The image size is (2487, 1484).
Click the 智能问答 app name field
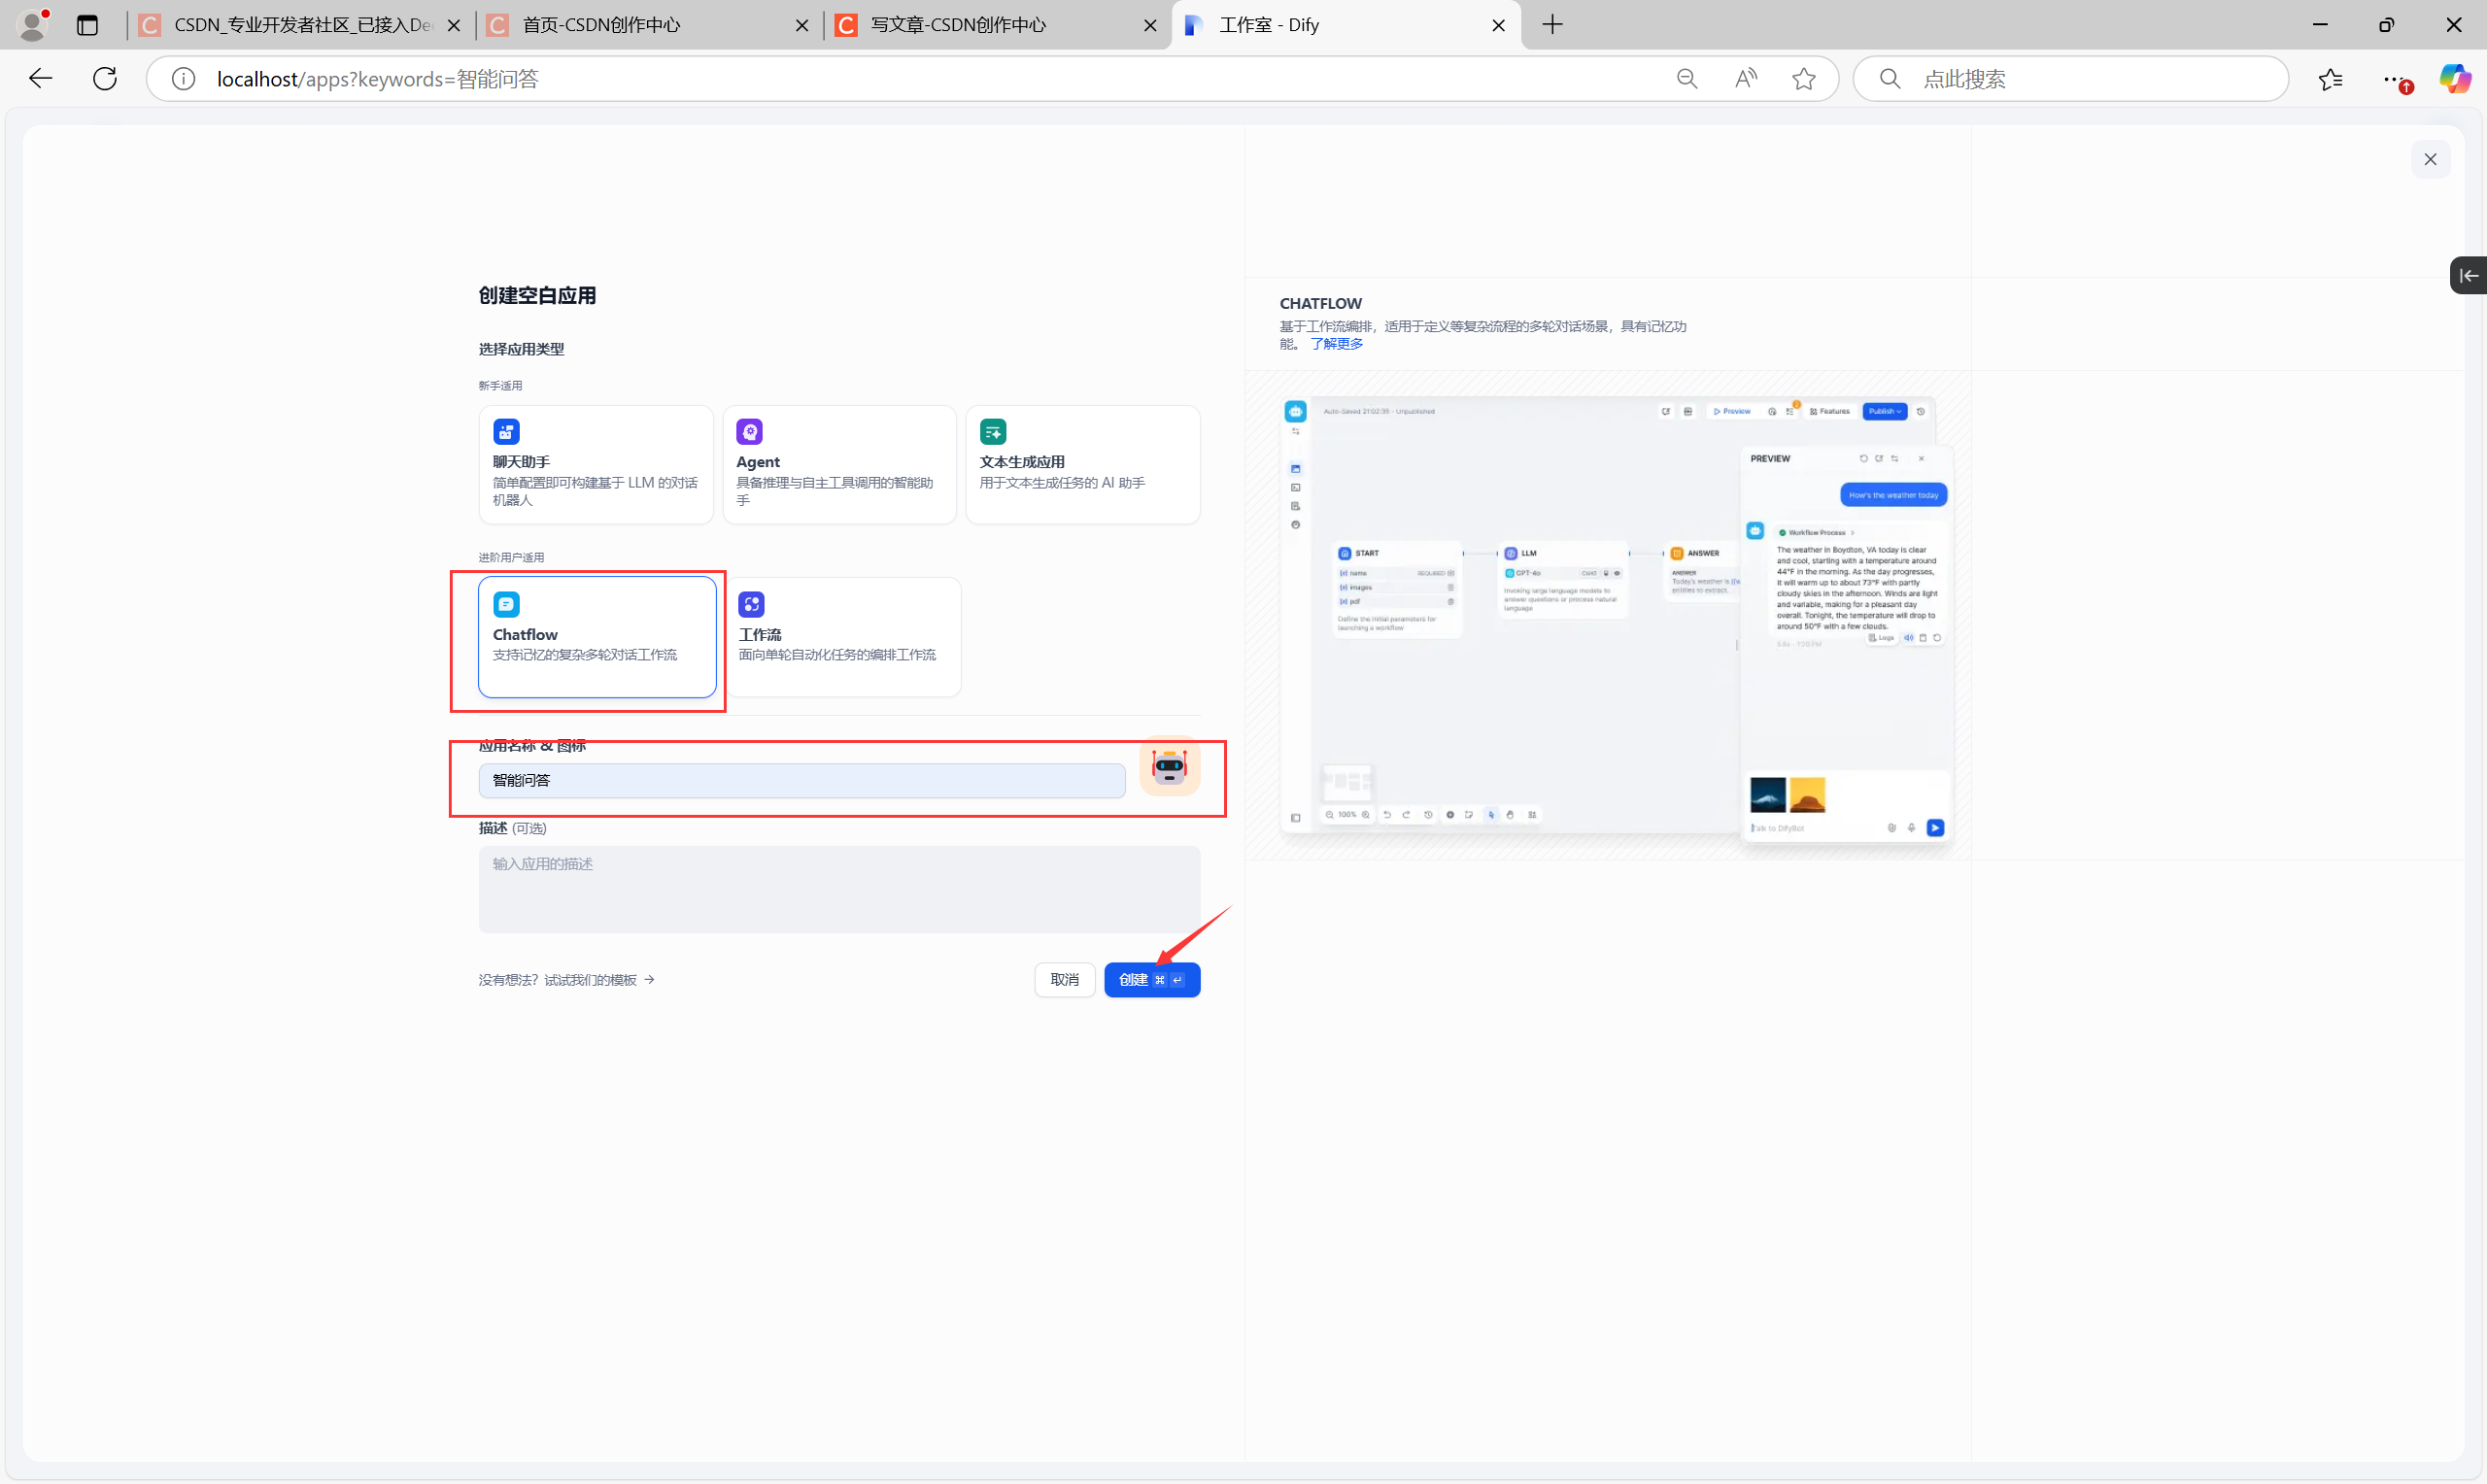click(x=801, y=780)
